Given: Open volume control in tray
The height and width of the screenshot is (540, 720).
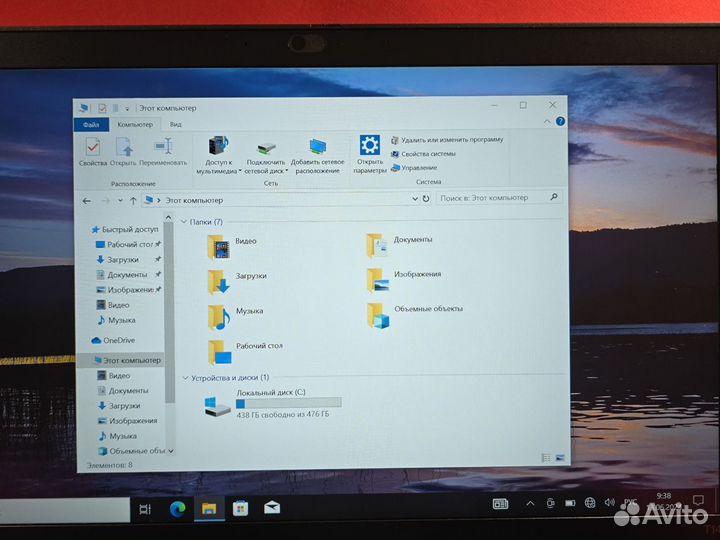Looking at the screenshot, I should [609, 502].
